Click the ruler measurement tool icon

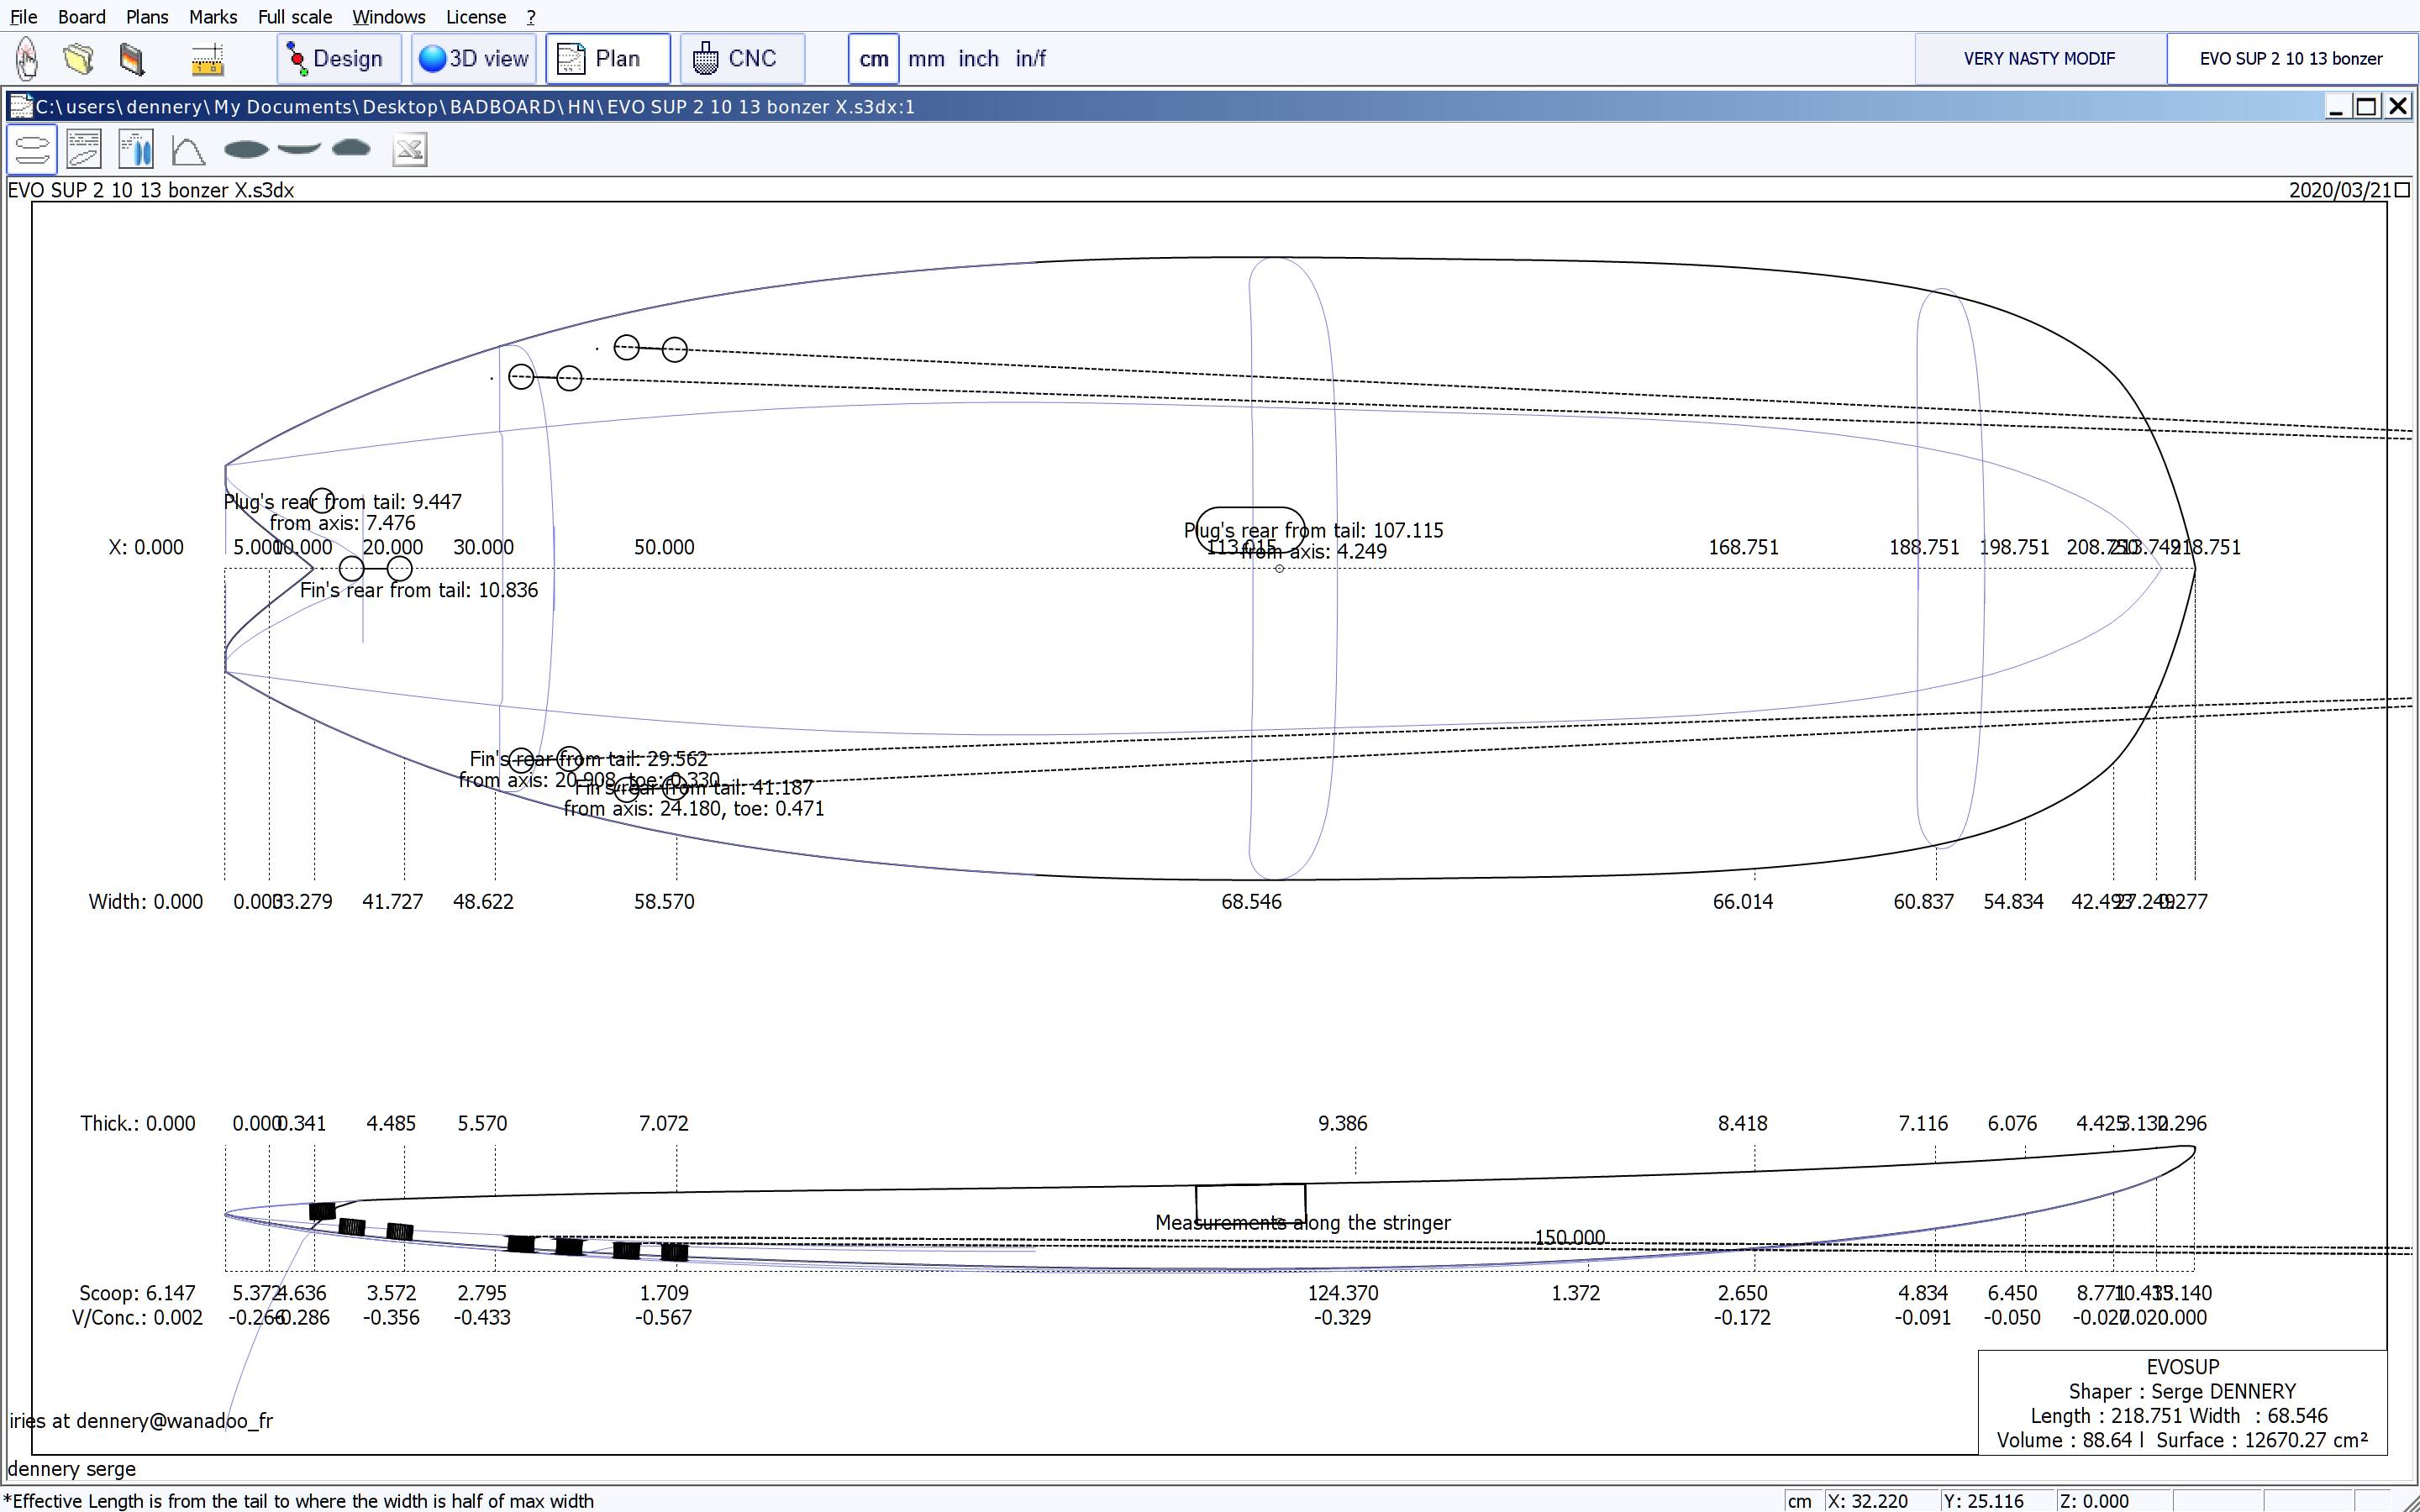pyautogui.click(x=207, y=60)
